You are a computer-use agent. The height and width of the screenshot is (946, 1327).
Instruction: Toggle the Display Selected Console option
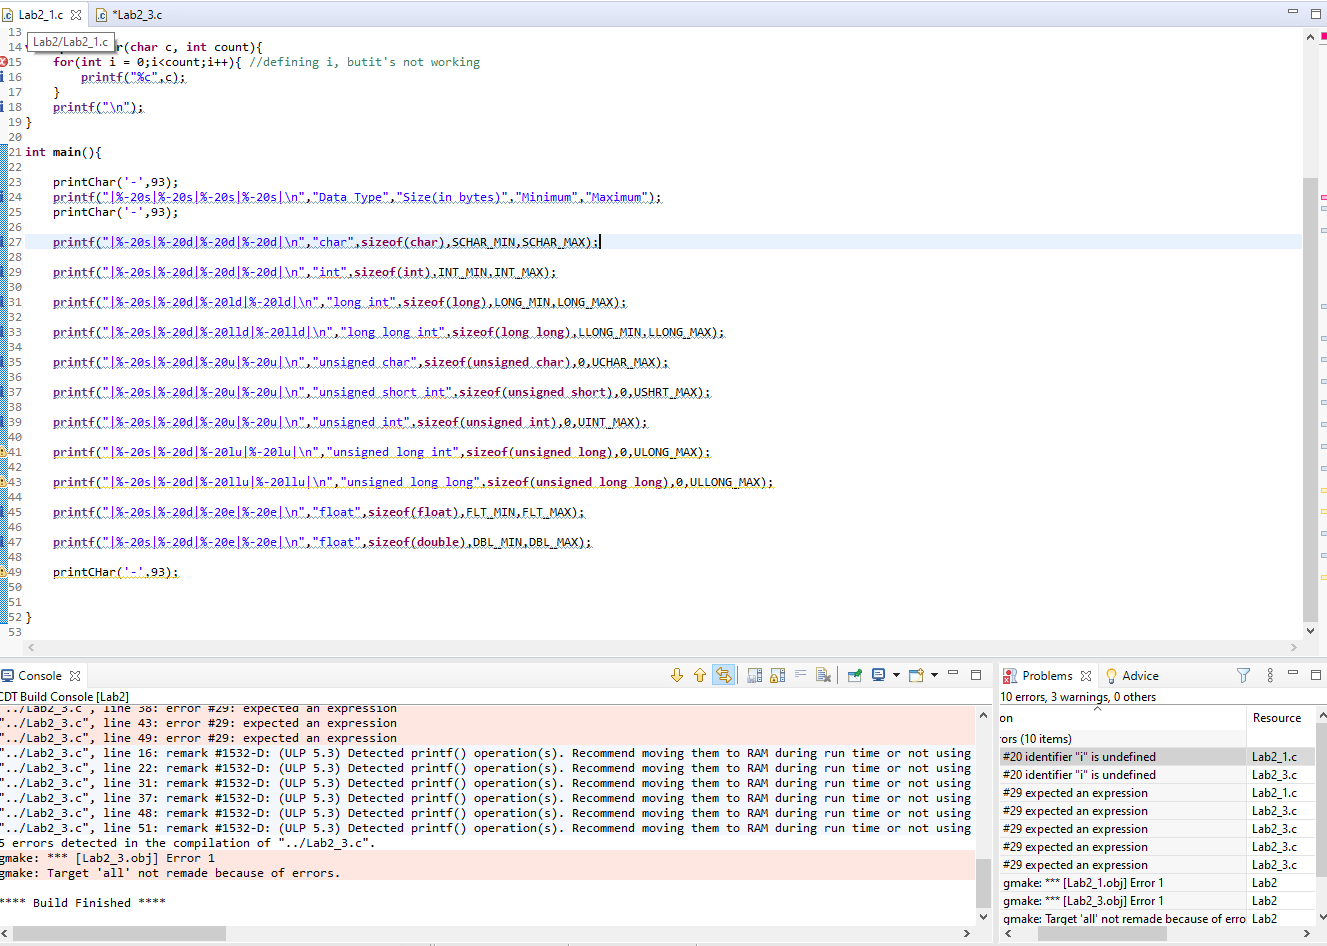point(878,674)
